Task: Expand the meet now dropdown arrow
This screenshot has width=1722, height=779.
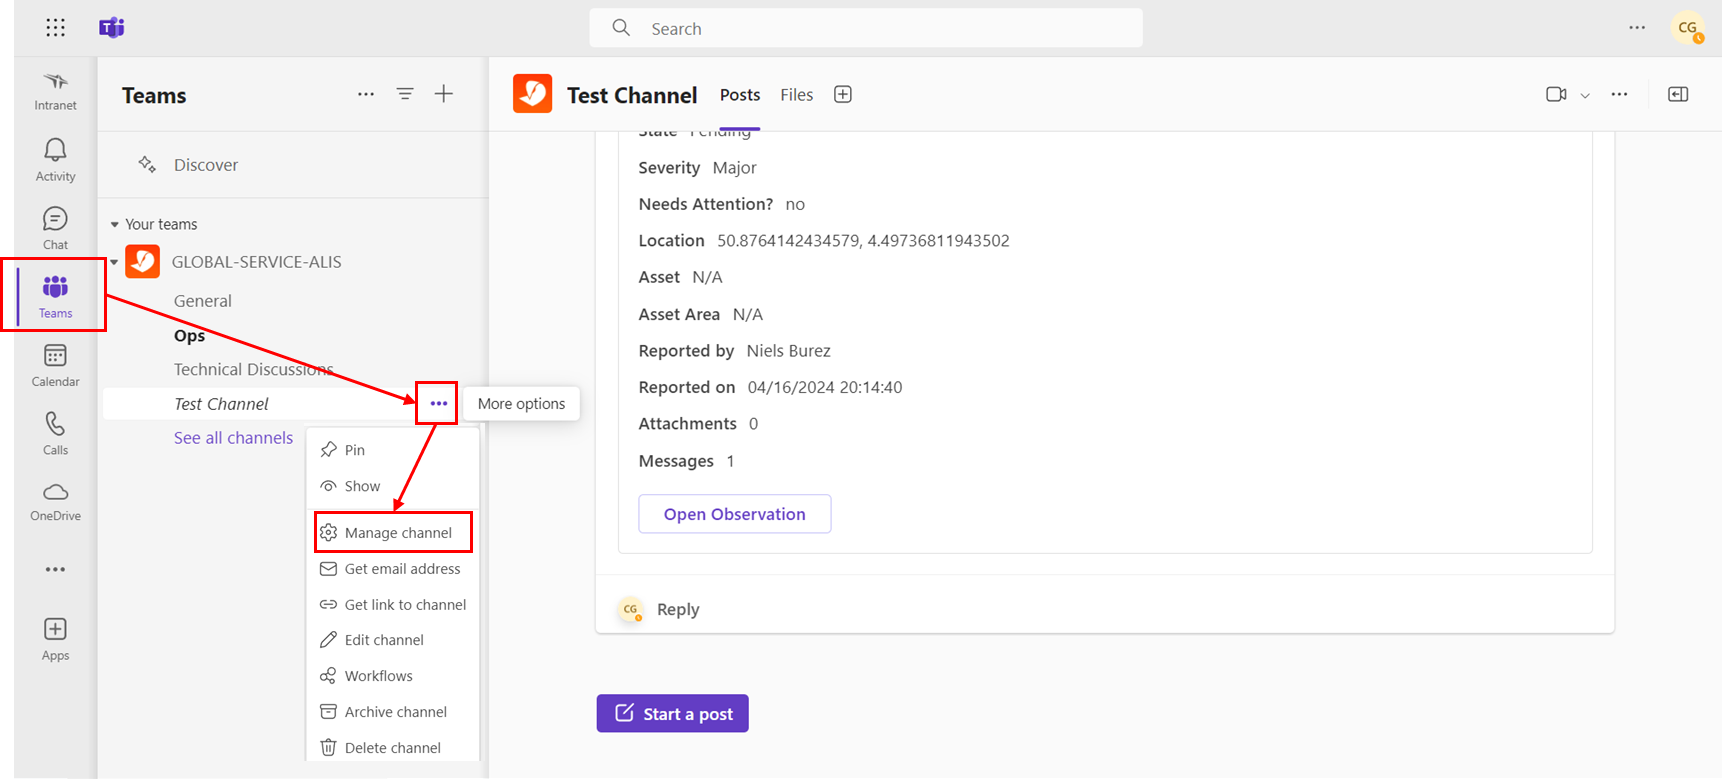Action: coord(1585,95)
